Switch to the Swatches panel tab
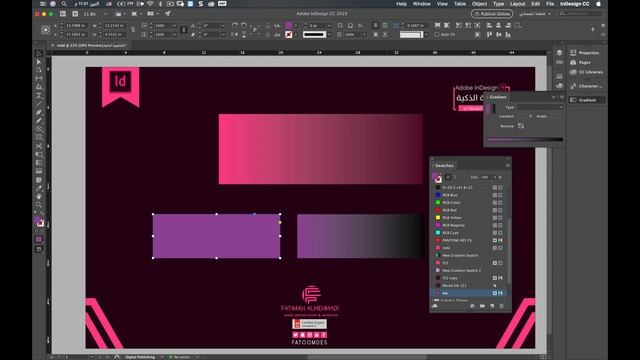 [444, 165]
